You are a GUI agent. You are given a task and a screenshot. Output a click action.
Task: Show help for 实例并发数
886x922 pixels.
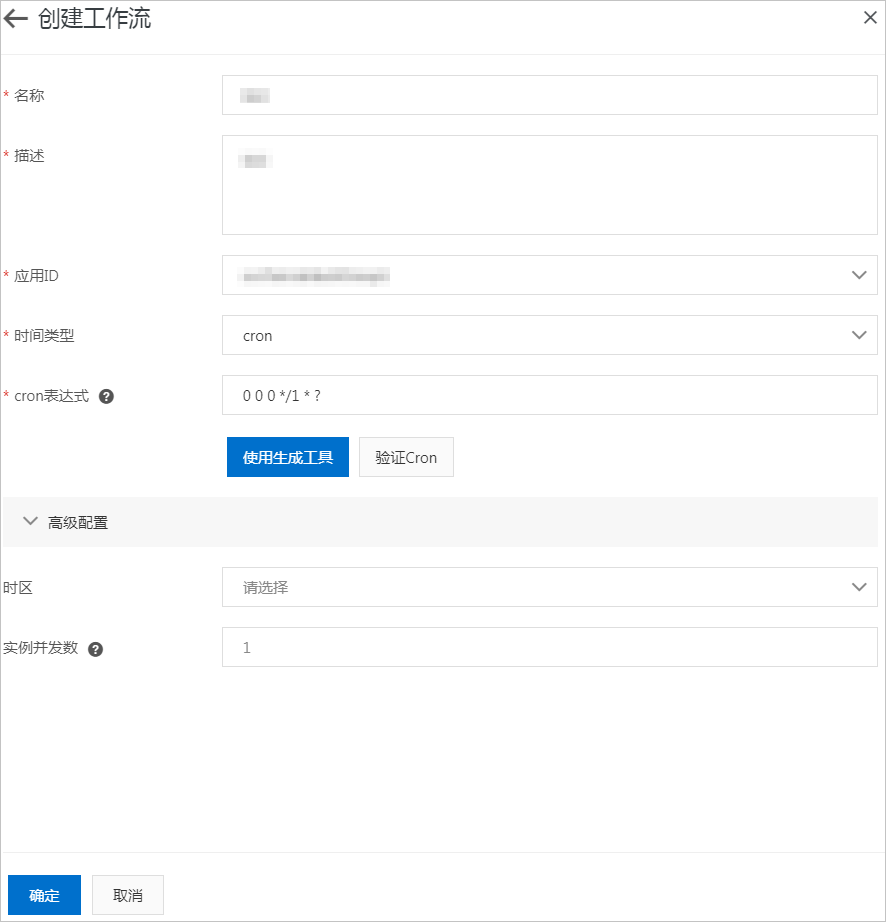click(95, 649)
